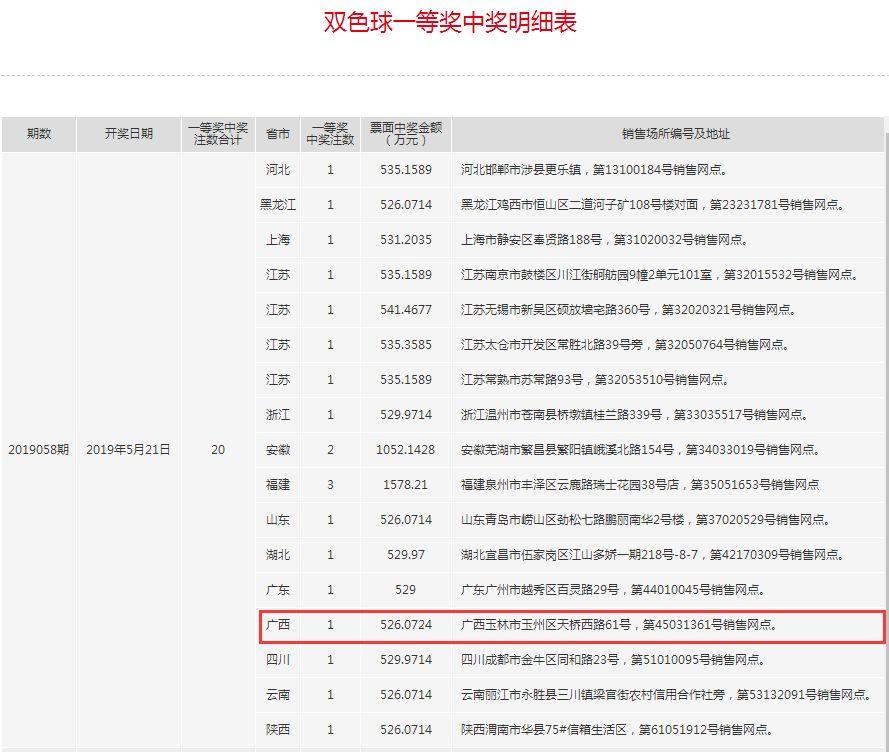Click the 一等奖中奖注数合计 column header
Screen dimensions: 889x752
(218, 134)
